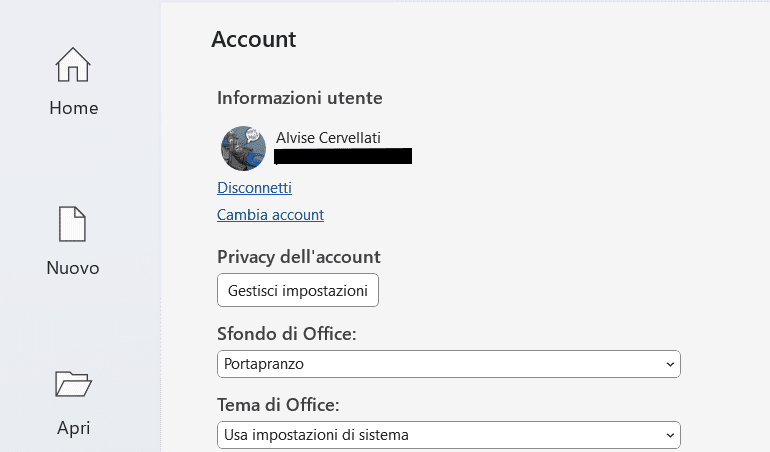Click the Nuovo blank page icon
The image size is (770, 452).
[x=73, y=225]
